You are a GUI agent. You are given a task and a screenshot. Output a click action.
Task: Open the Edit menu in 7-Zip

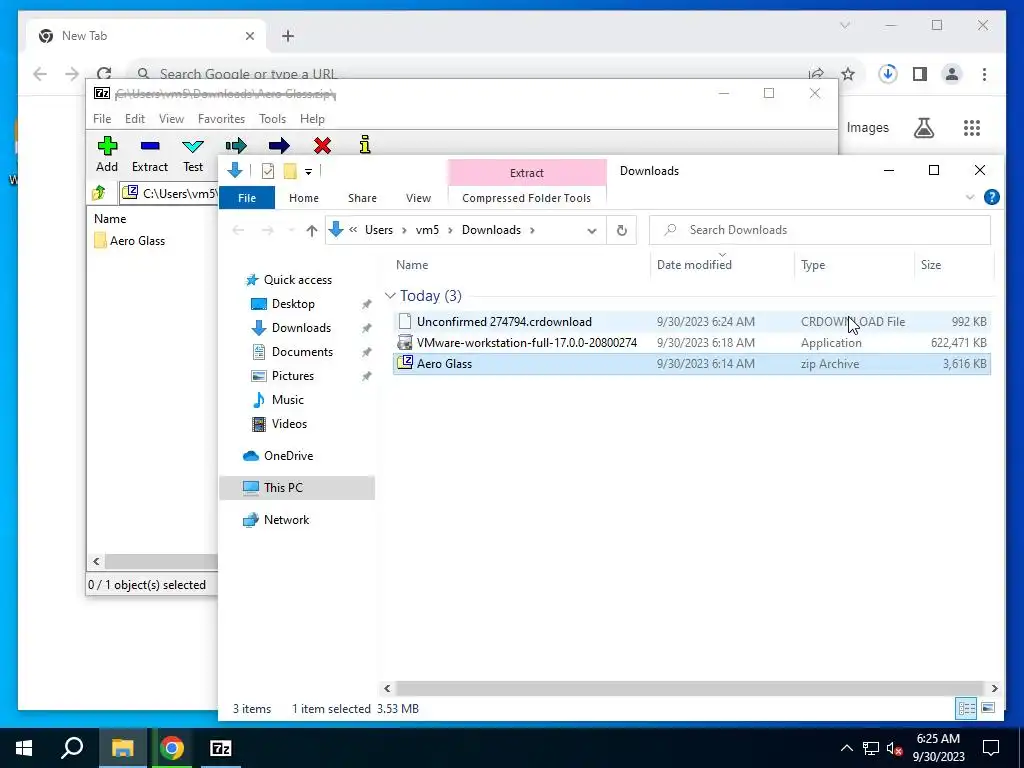135,119
